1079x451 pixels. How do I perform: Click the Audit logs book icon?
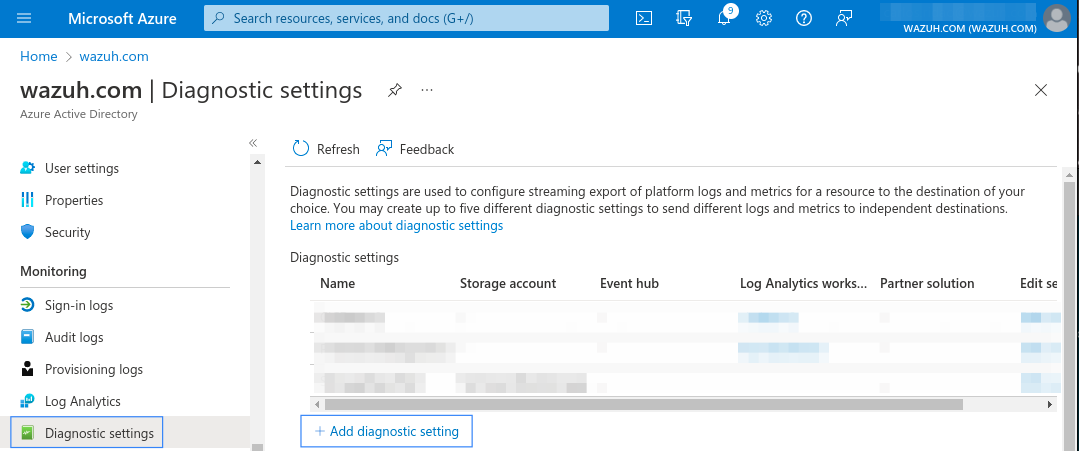[28, 337]
